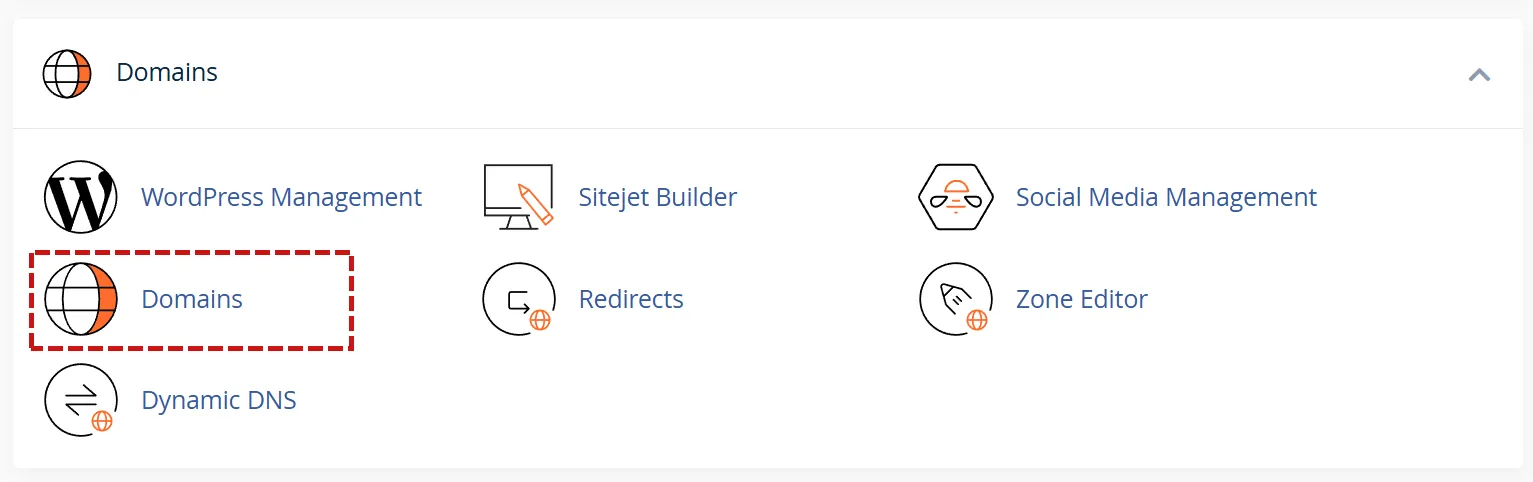Click the orange globe badge on the Dynamic DNS icon

102,421
